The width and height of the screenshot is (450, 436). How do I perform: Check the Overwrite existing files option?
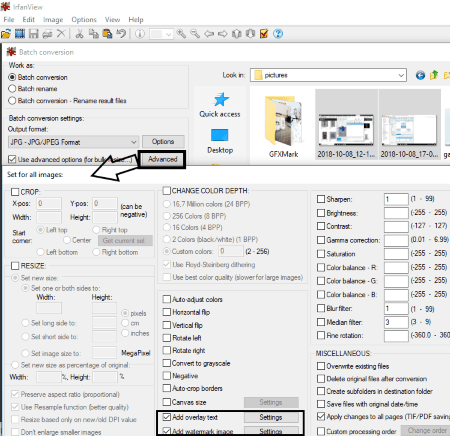321,366
